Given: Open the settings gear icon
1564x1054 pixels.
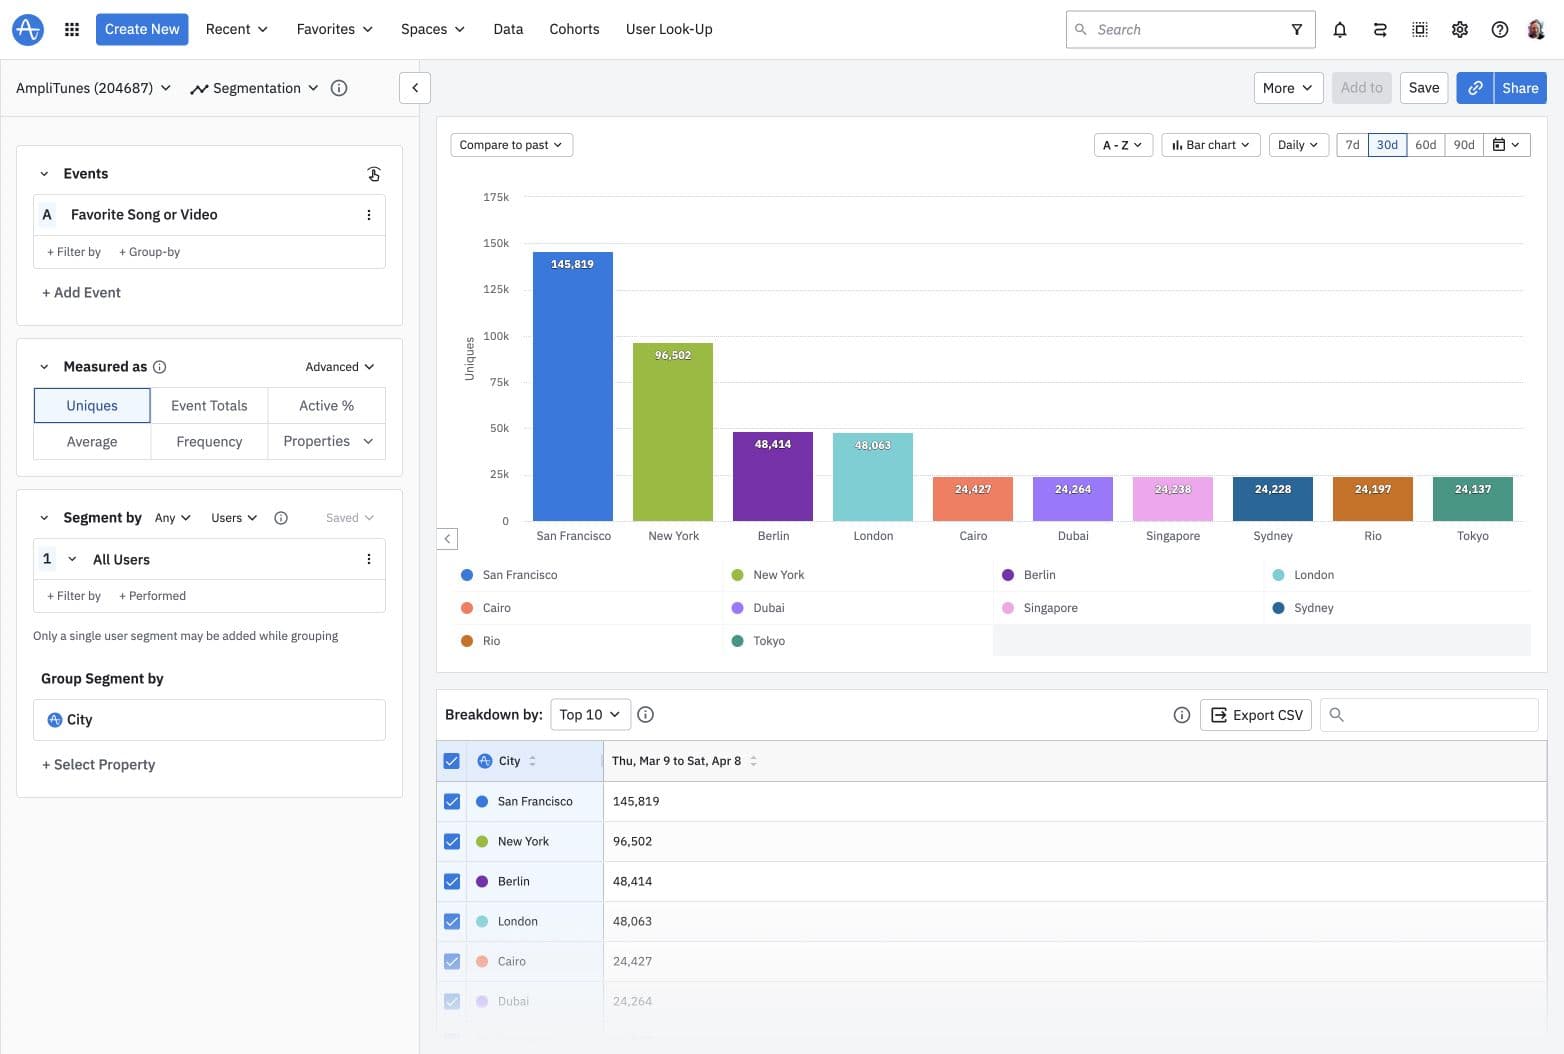Looking at the screenshot, I should 1460,29.
